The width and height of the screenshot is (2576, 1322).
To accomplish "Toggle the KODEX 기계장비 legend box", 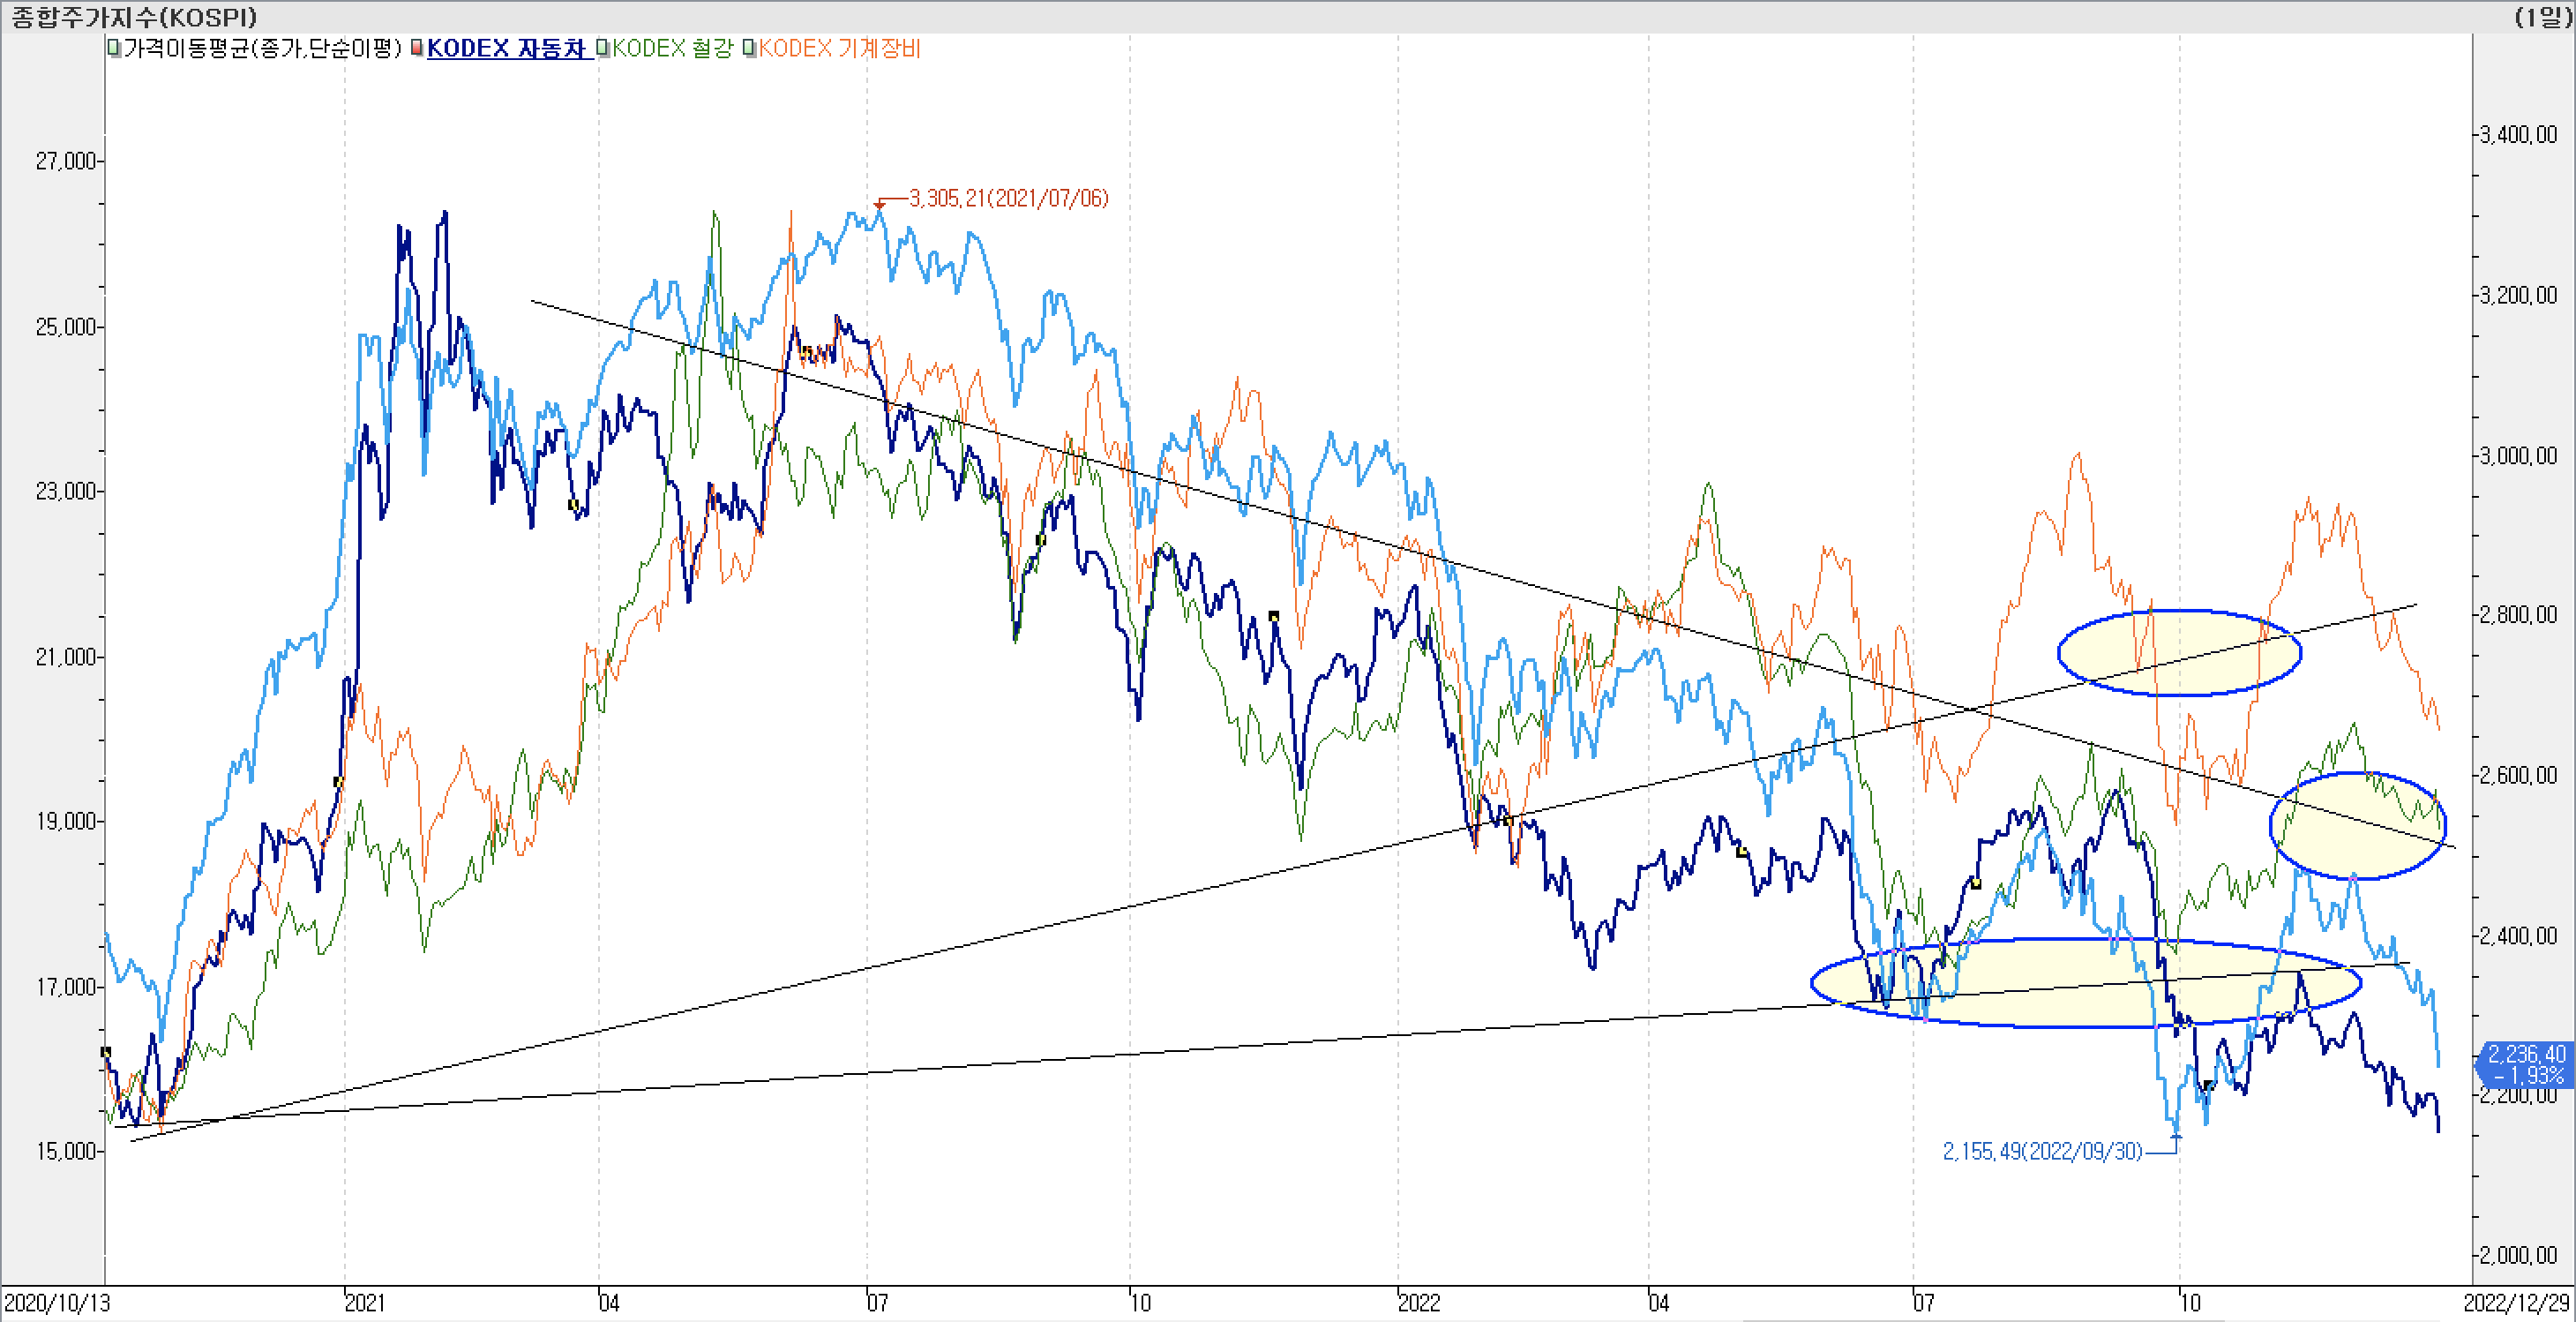I will [749, 48].
